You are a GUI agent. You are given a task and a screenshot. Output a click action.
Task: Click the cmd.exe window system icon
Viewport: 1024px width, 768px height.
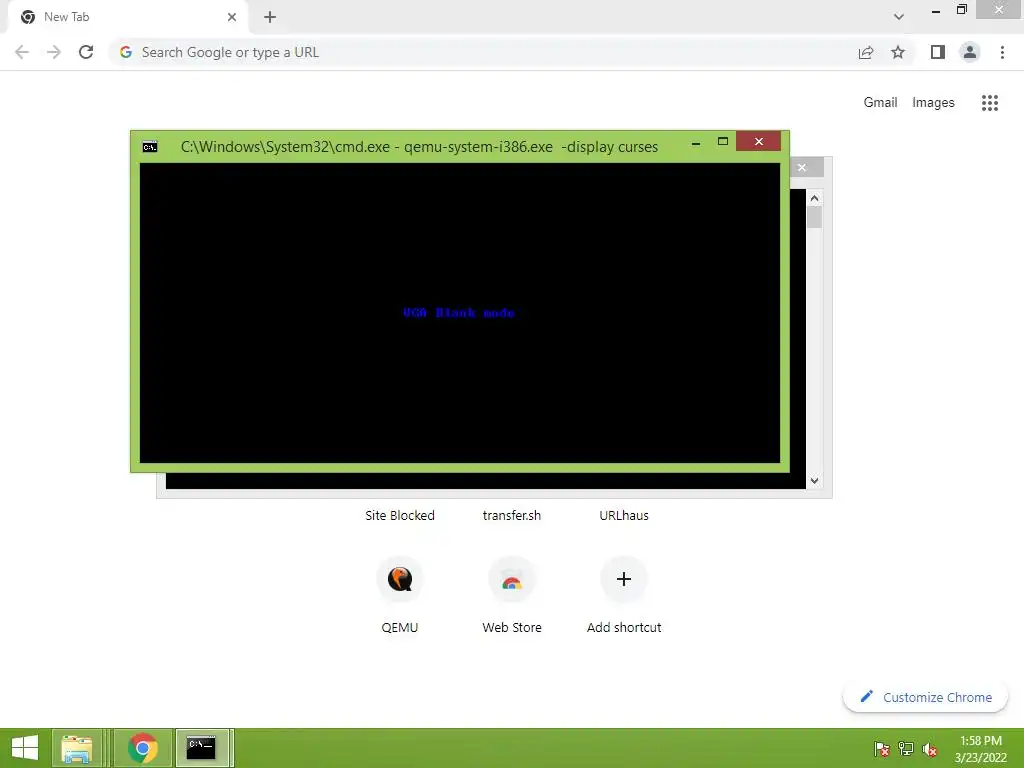click(x=150, y=147)
